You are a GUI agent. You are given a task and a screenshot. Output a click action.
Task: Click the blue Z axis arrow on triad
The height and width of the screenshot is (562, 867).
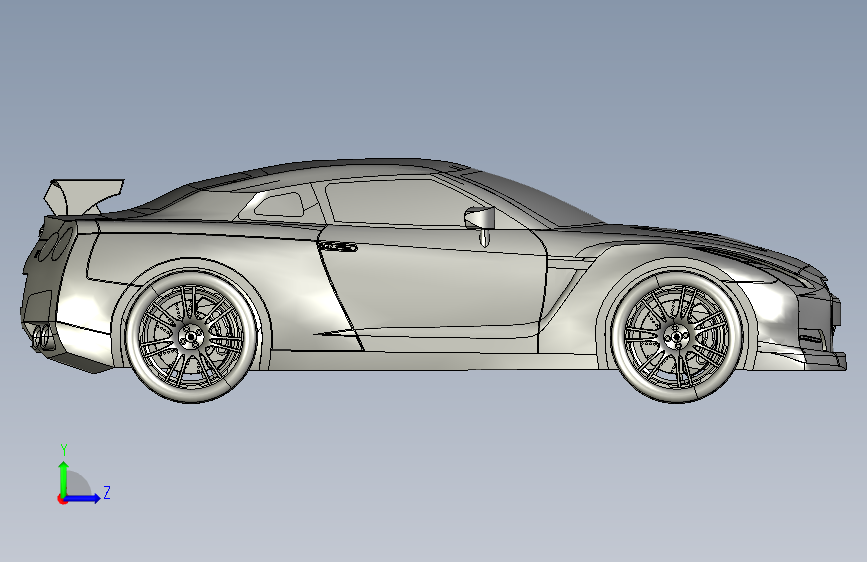tap(83, 498)
